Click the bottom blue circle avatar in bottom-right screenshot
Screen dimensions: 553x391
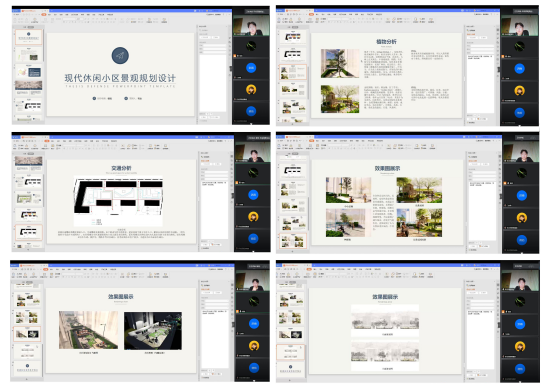click(x=520, y=369)
